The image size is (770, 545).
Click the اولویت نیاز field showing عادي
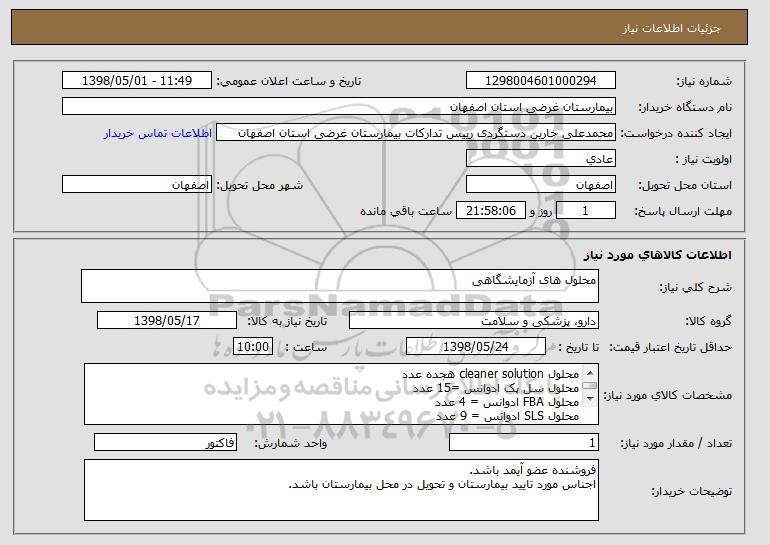pos(541,159)
